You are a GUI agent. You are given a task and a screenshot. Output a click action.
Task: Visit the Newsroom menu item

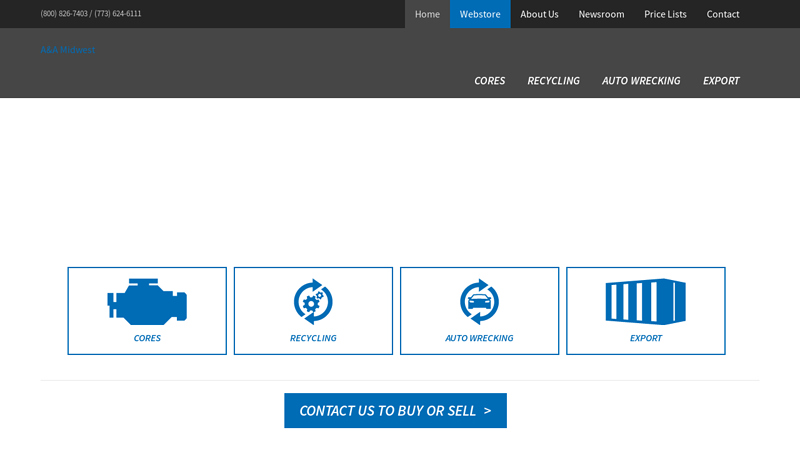(x=601, y=14)
